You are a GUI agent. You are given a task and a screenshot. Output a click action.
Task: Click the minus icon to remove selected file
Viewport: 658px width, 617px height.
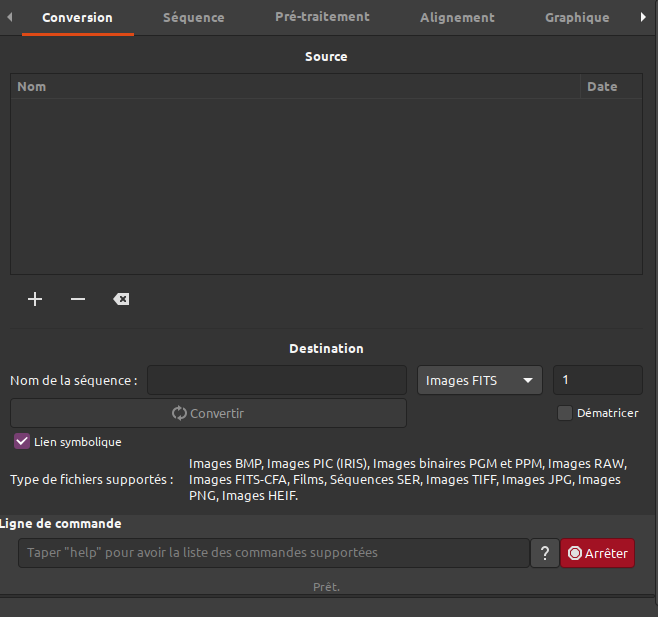(x=78, y=299)
